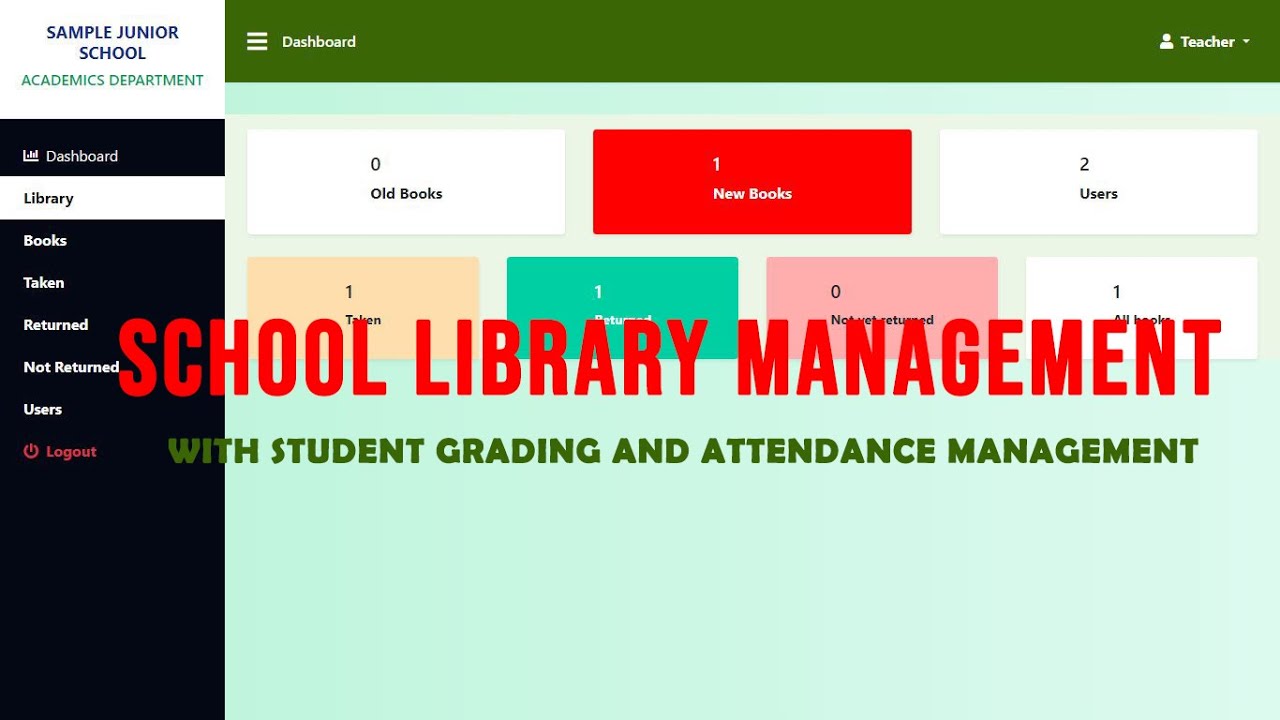This screenshot has height=720, width=1280.
Task: Open Not Returned in the sidebar
Action: (112, 367)
